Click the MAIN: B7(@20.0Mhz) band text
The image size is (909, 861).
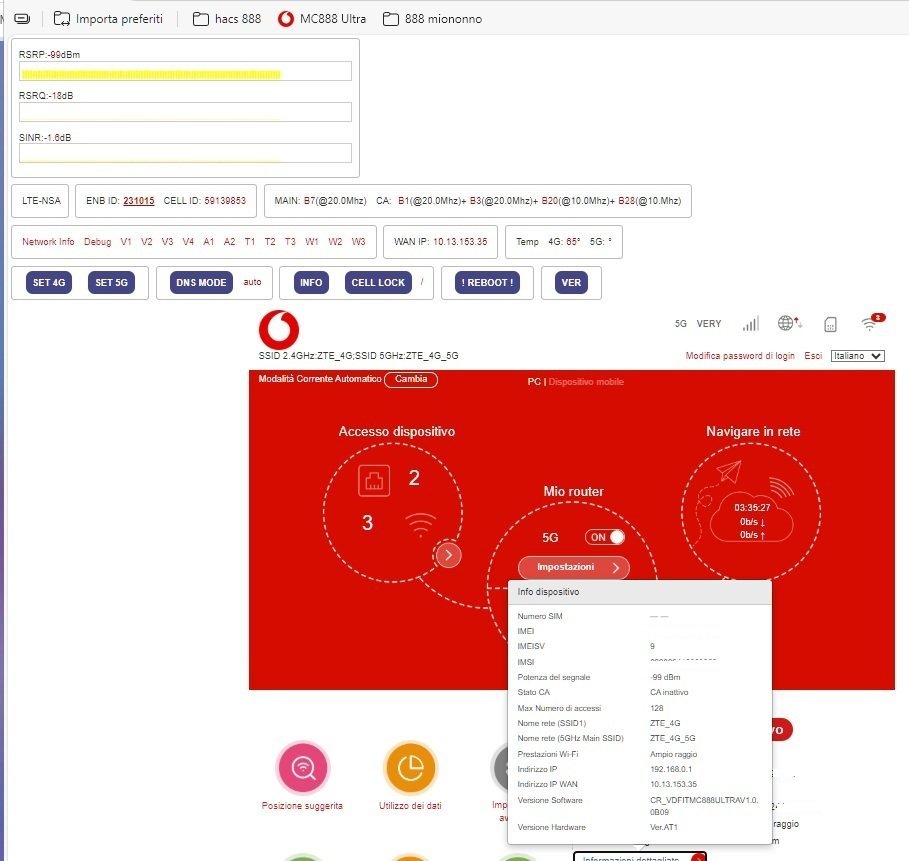pyautogui.click(x=320, y=201)
